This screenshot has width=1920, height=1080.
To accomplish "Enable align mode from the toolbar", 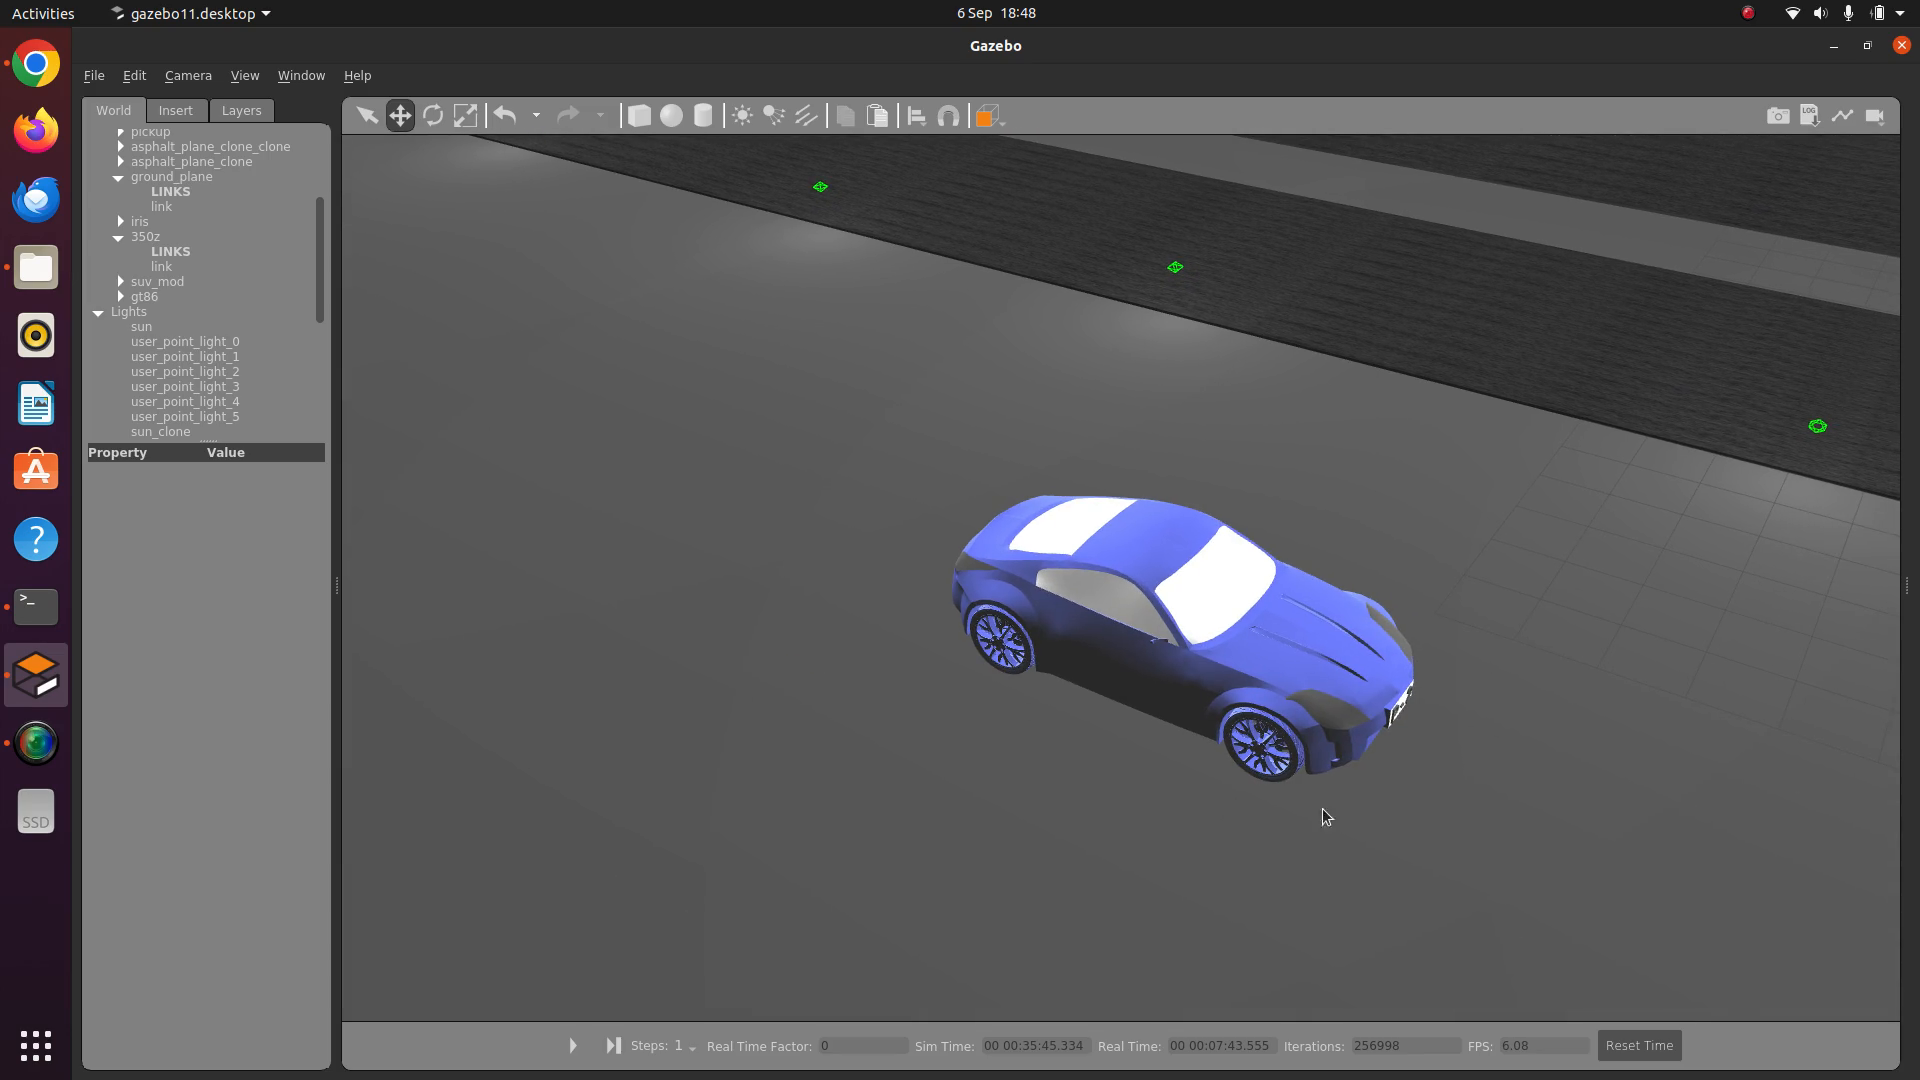I will (917, 115).
